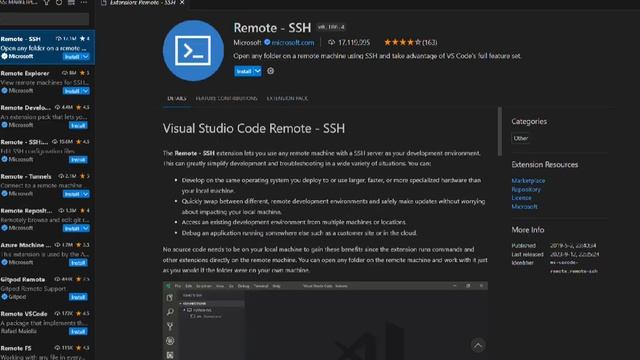Install Remote - Tunnels extension
The width and height of the screenshot is (640, 360).
[72, 194]
